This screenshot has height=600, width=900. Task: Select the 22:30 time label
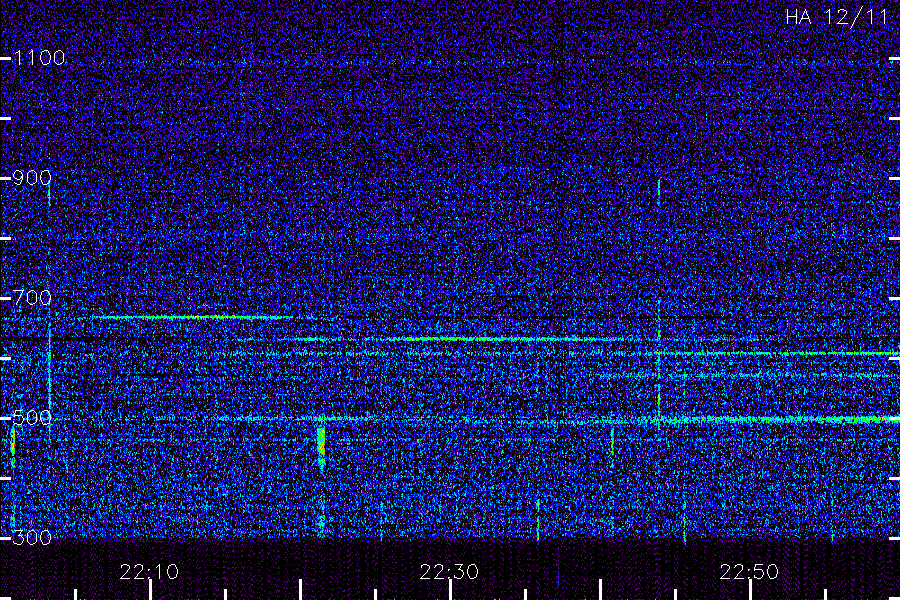coord(449,572)
